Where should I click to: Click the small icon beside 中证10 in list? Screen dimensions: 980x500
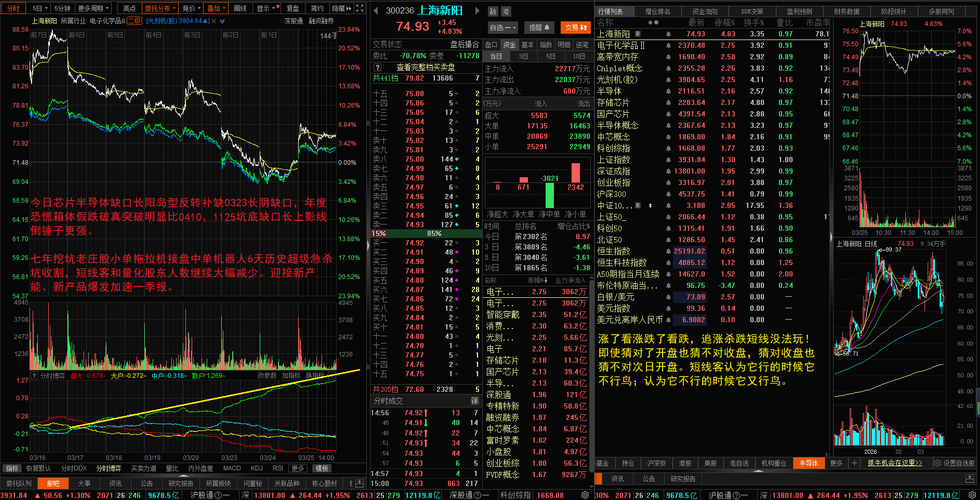pos(638,206)
